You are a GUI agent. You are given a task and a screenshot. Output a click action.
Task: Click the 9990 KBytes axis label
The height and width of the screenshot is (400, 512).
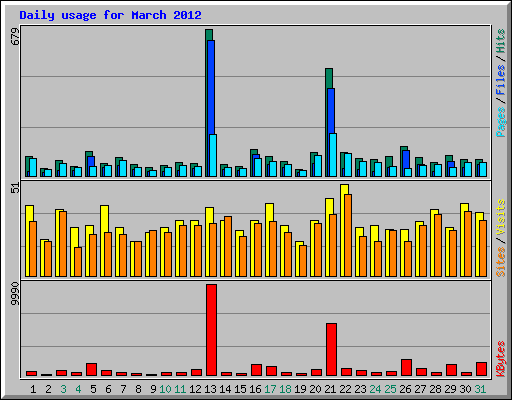[x=15, y=294]
